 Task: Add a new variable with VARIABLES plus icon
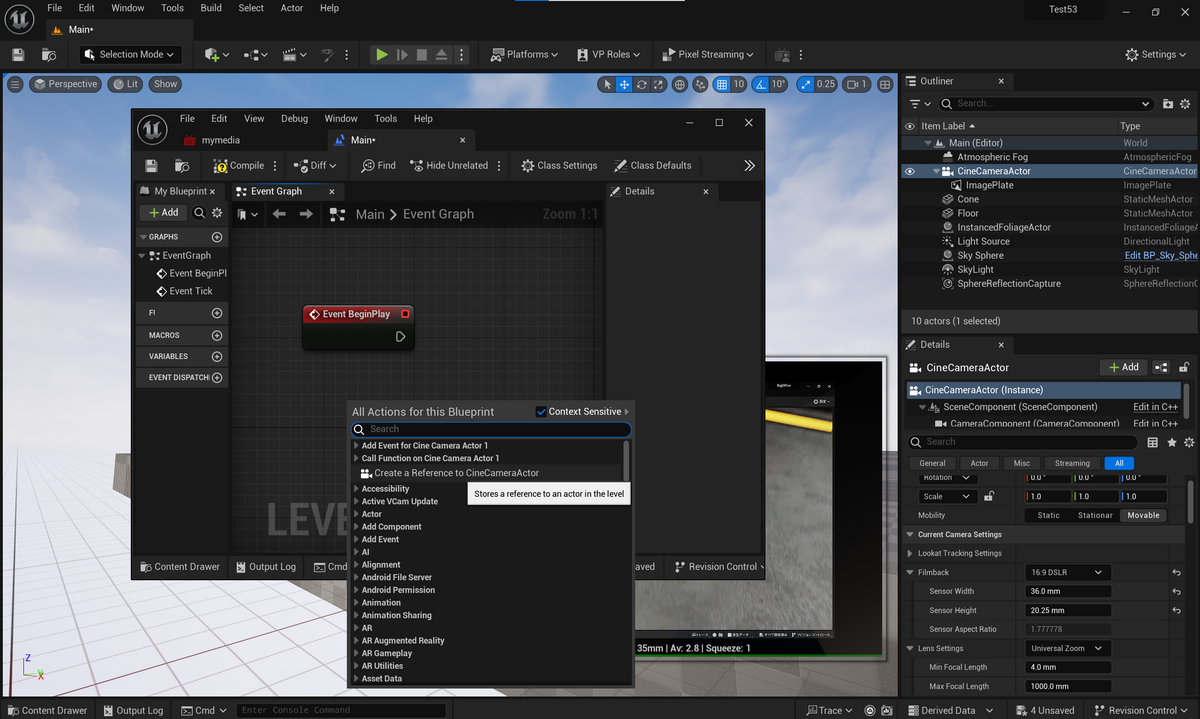click(217, 356)
